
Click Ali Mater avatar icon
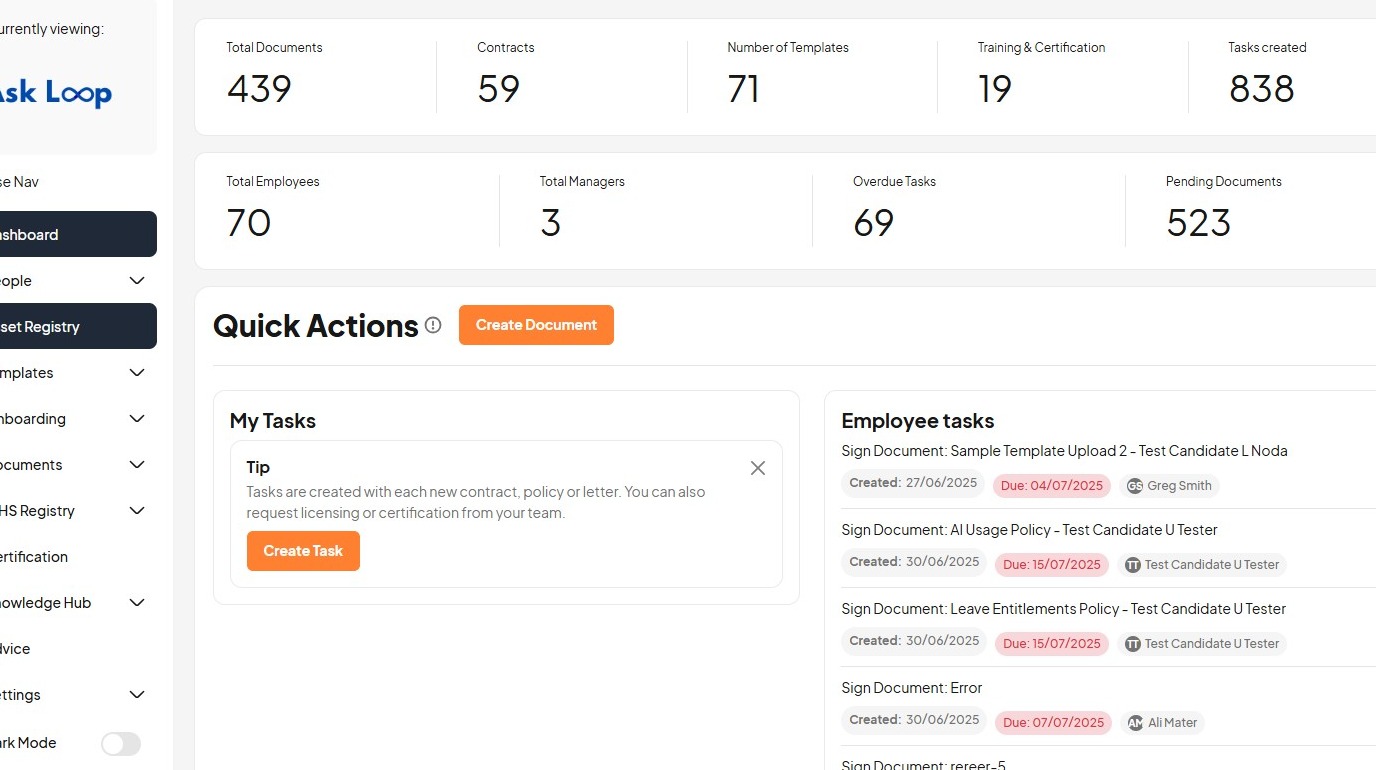point(1135,723)
